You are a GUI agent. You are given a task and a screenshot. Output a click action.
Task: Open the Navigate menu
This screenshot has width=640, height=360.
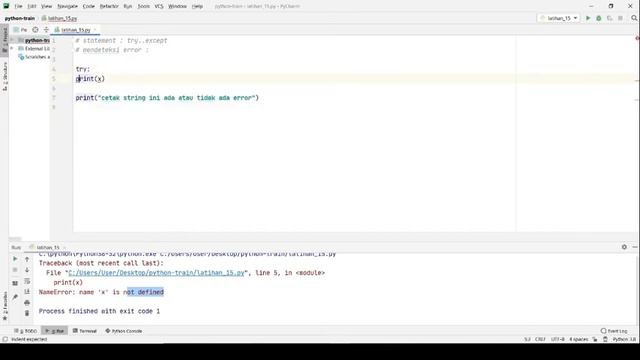point(67,6)
